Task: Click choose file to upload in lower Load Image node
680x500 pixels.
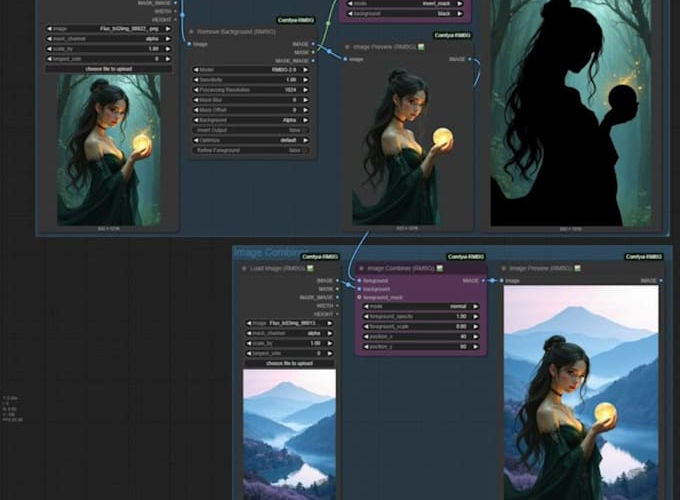Action: click(290, 363)
